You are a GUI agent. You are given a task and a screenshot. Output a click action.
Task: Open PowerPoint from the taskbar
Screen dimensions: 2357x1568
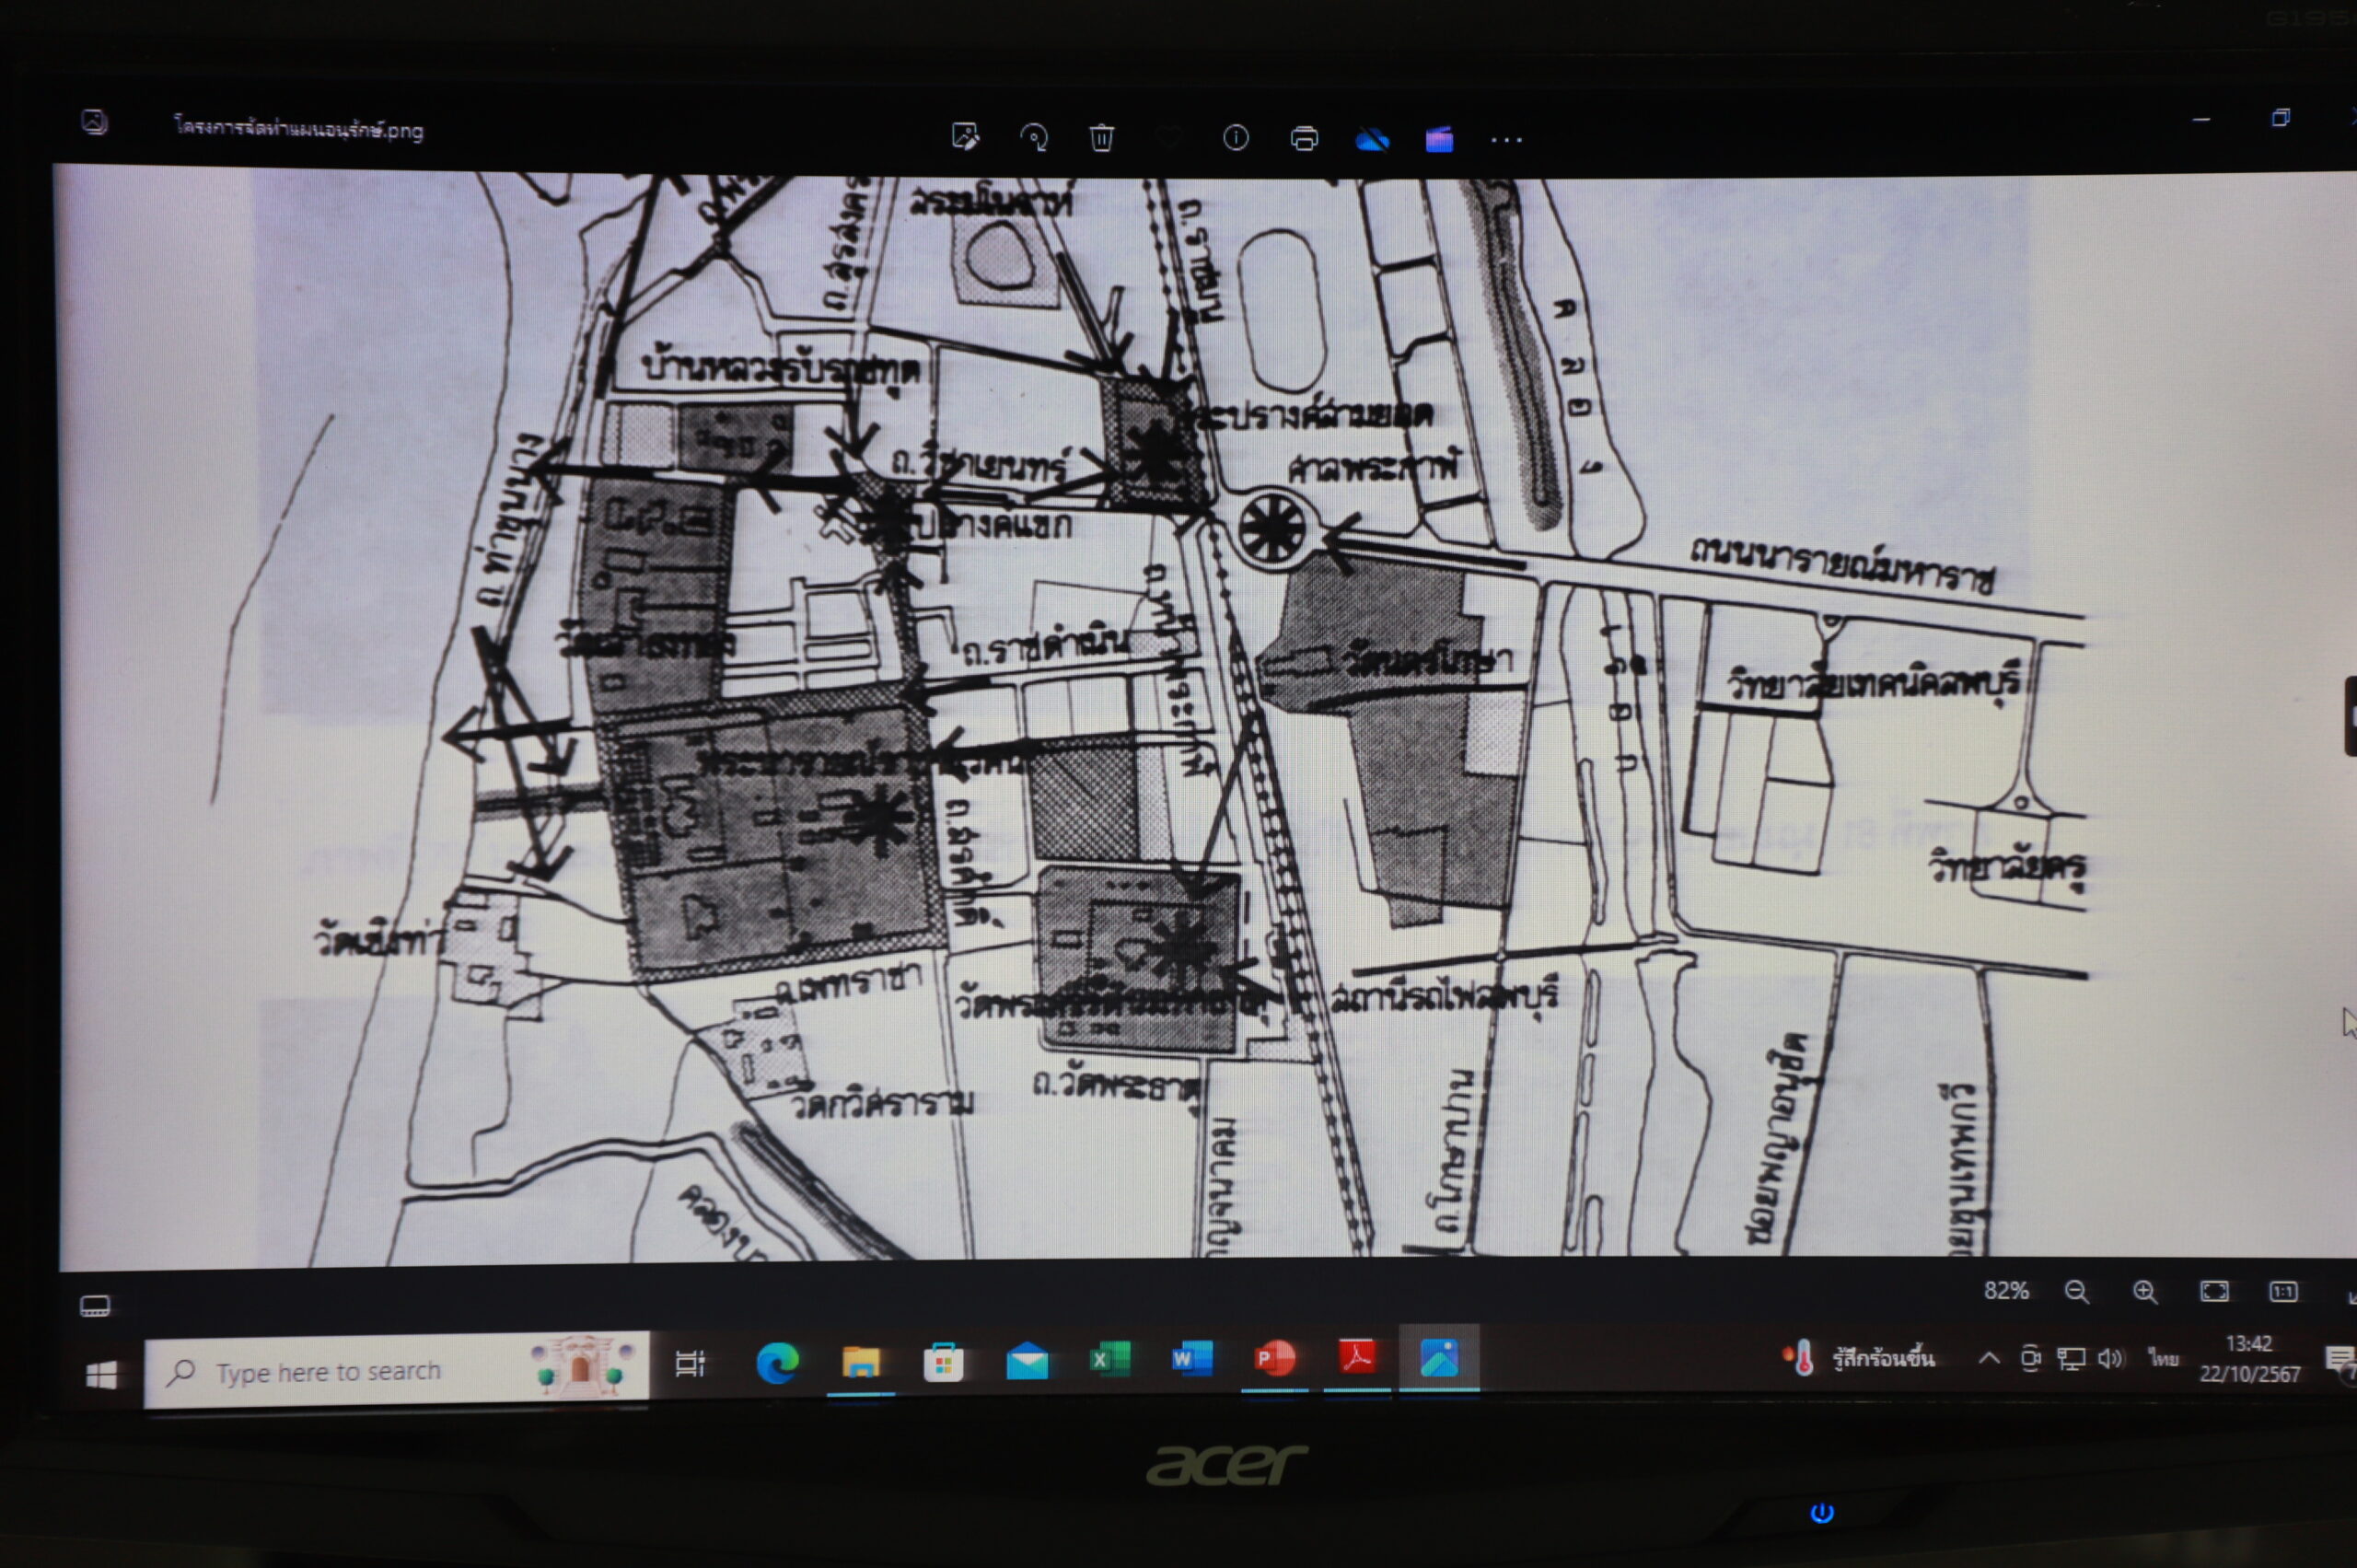(1274, 1358)
